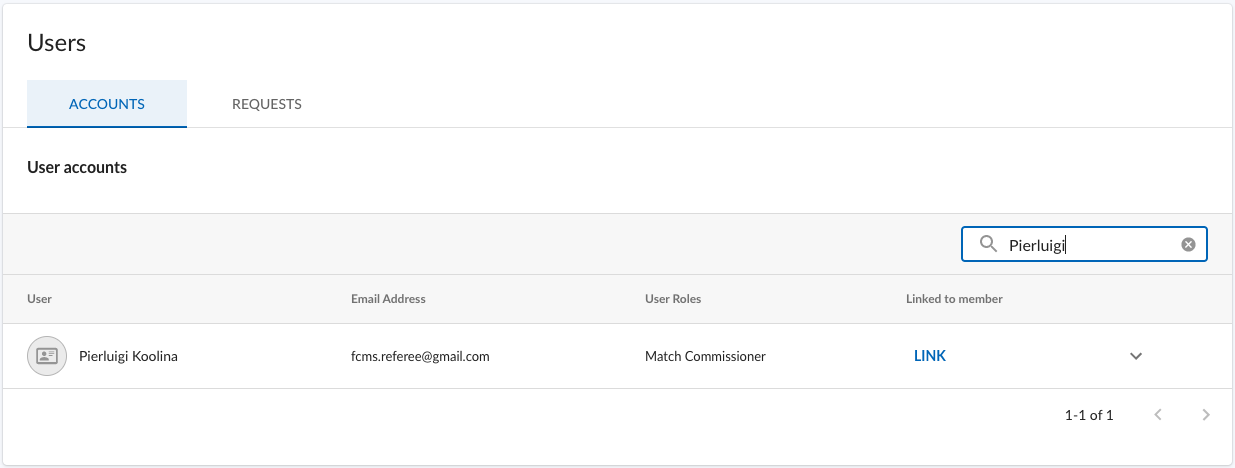Go to the next page arrow
This screenshot has height=468, width=1235.
click(1206, 415)
